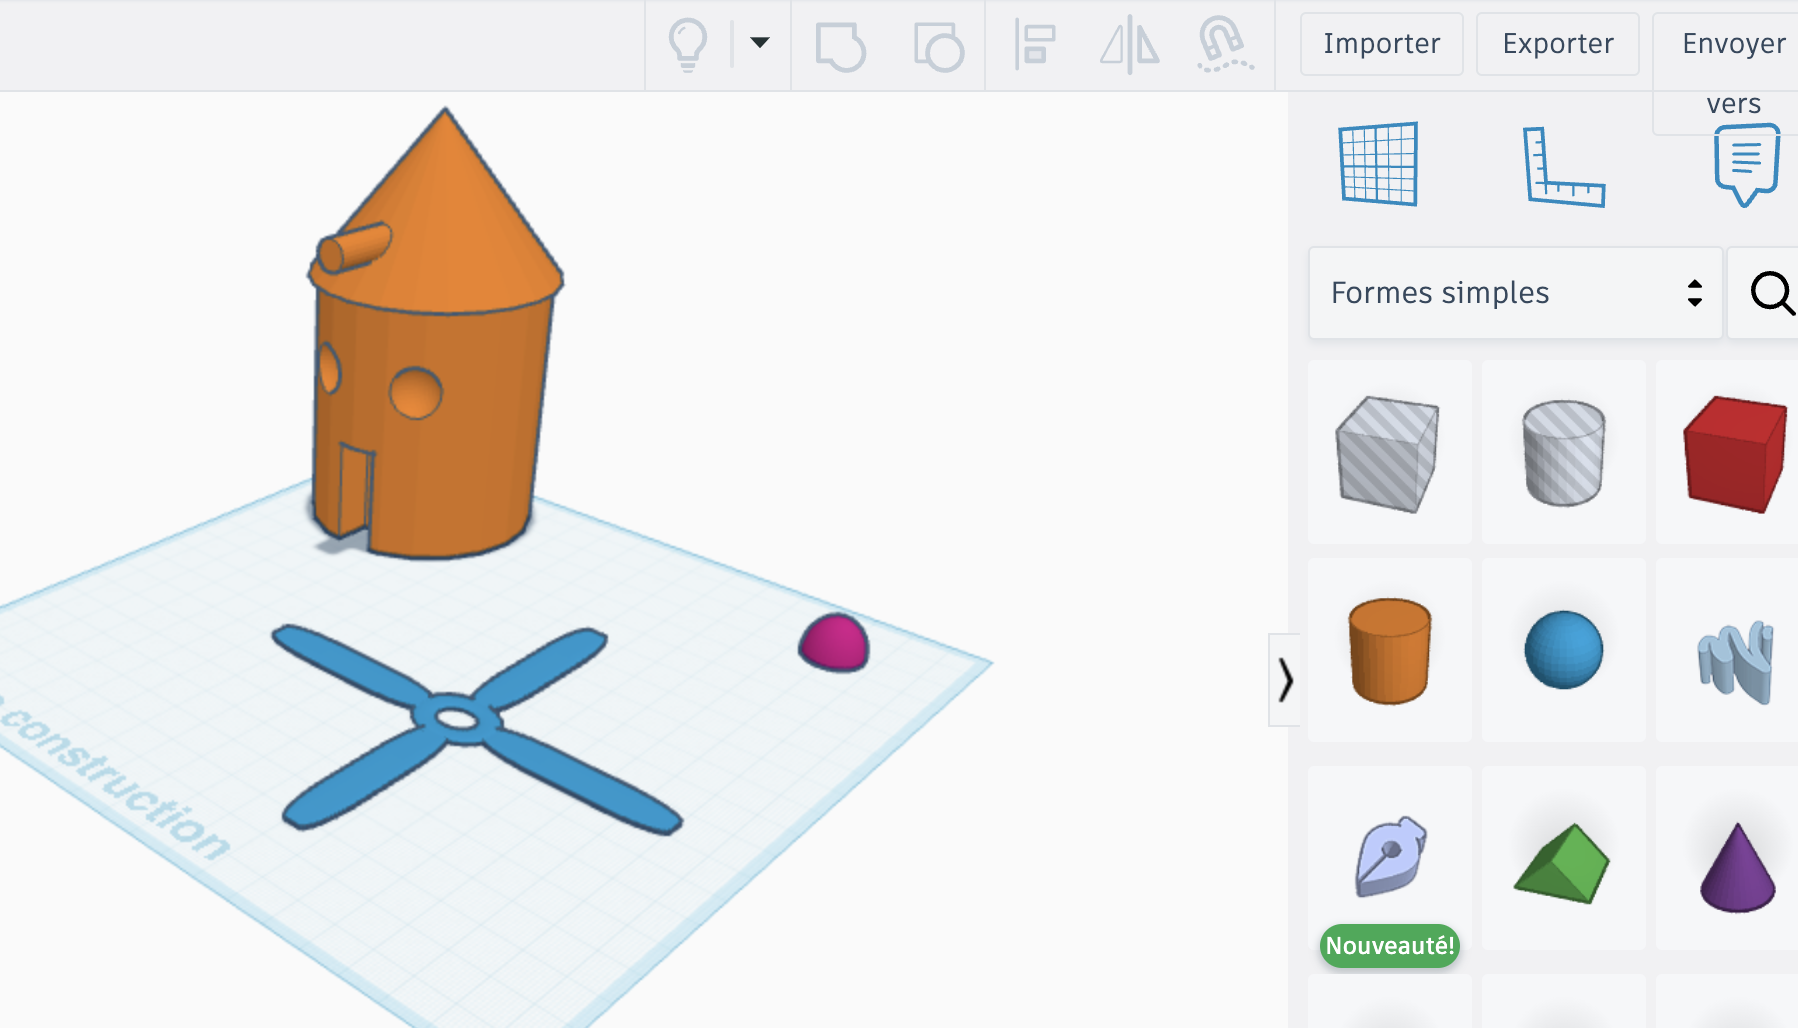
Task: Open the Formes simples category dropdown
Action: [x=1515, y=293]
